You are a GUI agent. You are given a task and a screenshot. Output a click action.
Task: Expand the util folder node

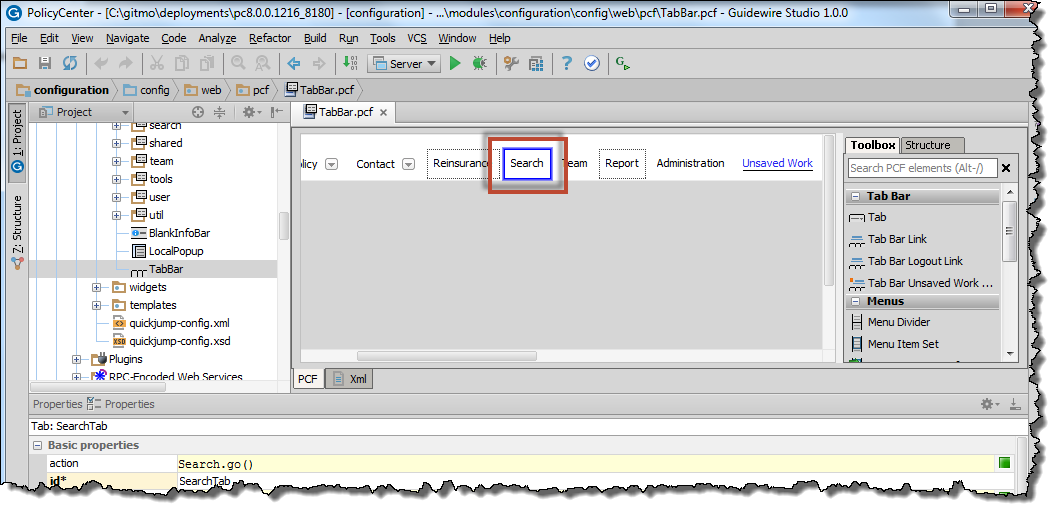pyautogui.click(x=116, y=216)
